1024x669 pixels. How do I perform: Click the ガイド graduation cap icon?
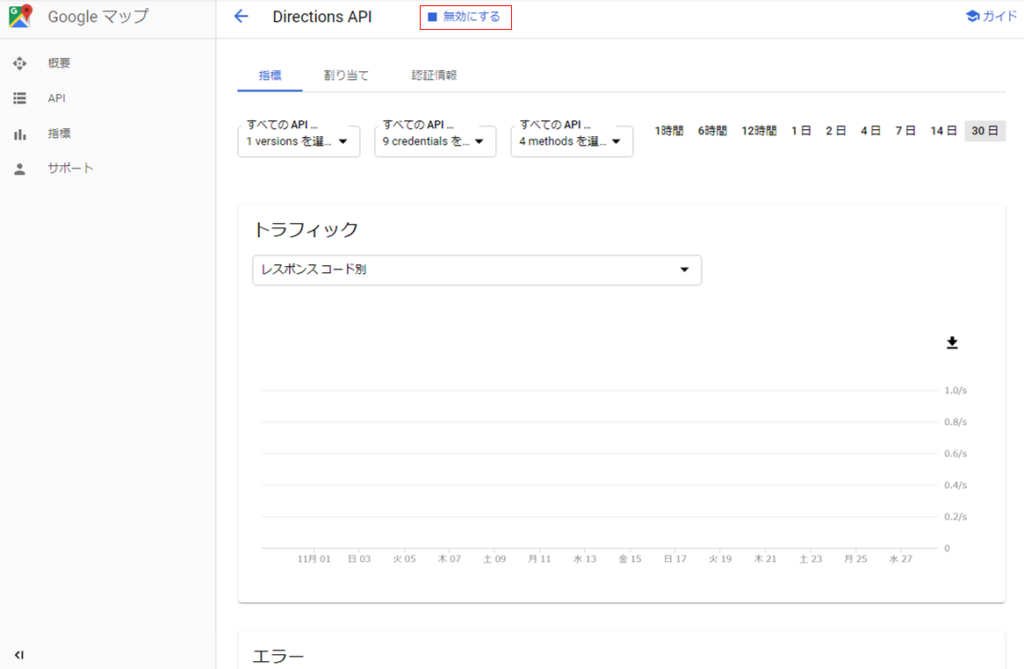click(972, 16)
